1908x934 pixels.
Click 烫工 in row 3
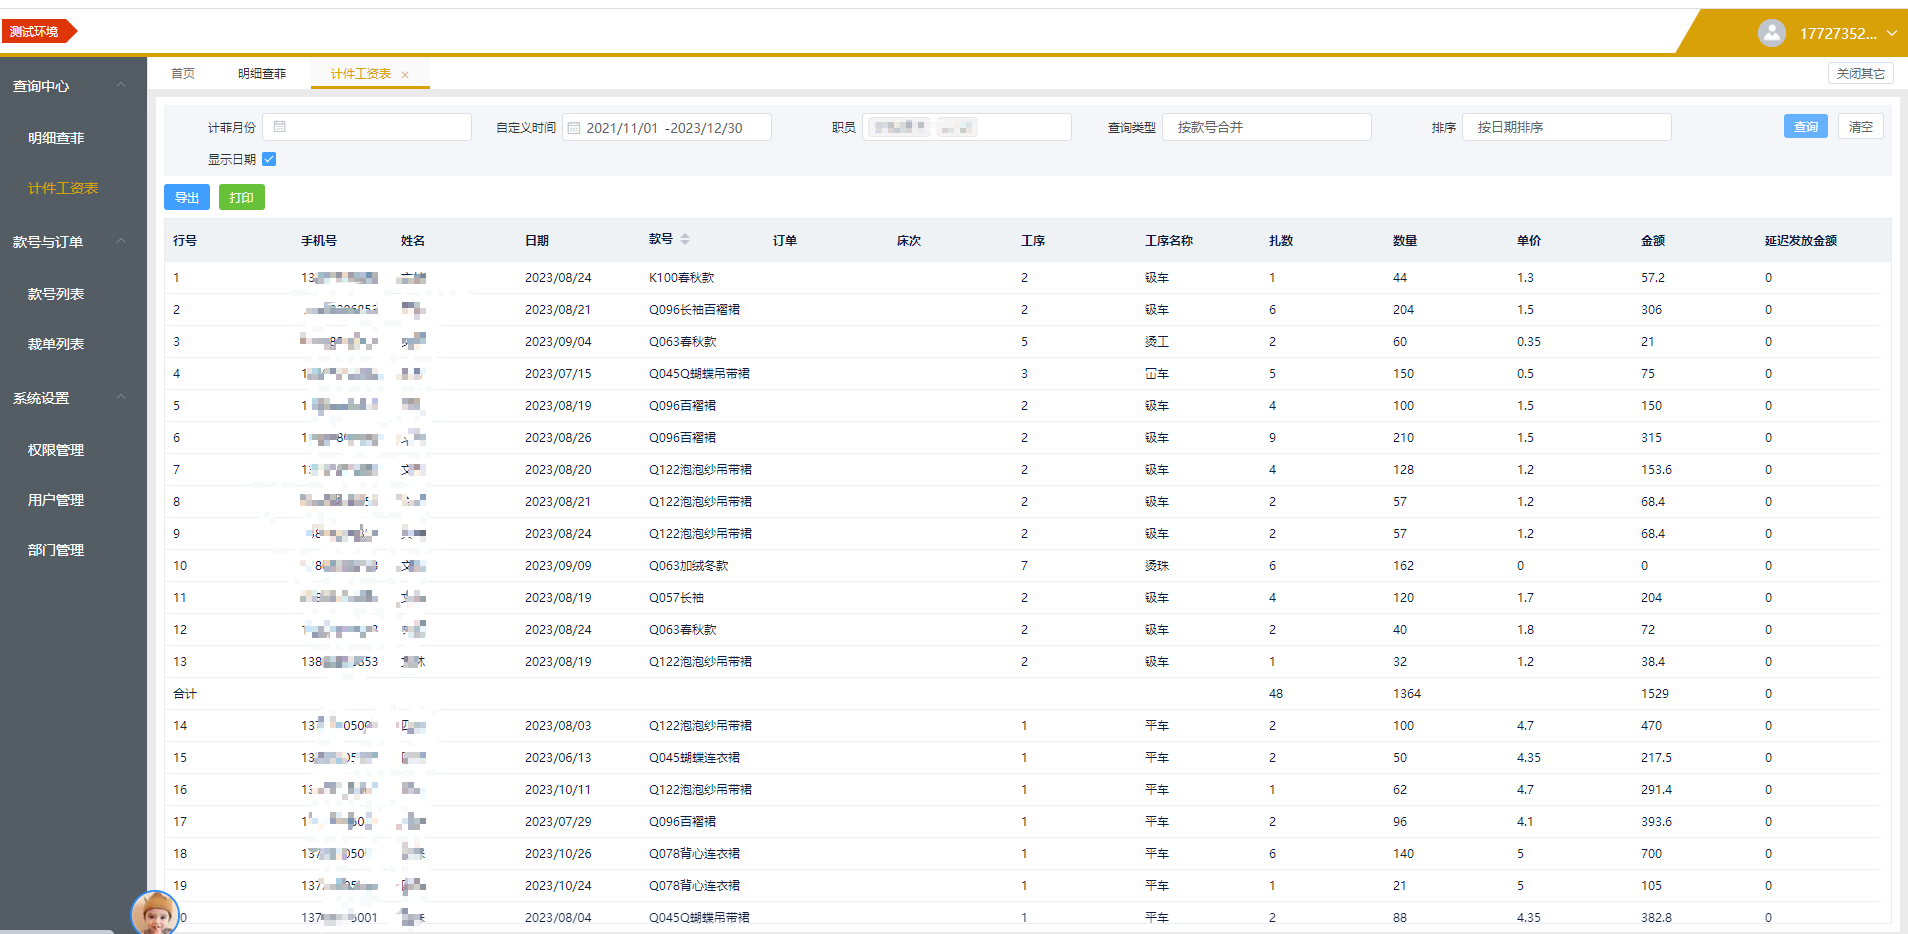(1157, 342)
